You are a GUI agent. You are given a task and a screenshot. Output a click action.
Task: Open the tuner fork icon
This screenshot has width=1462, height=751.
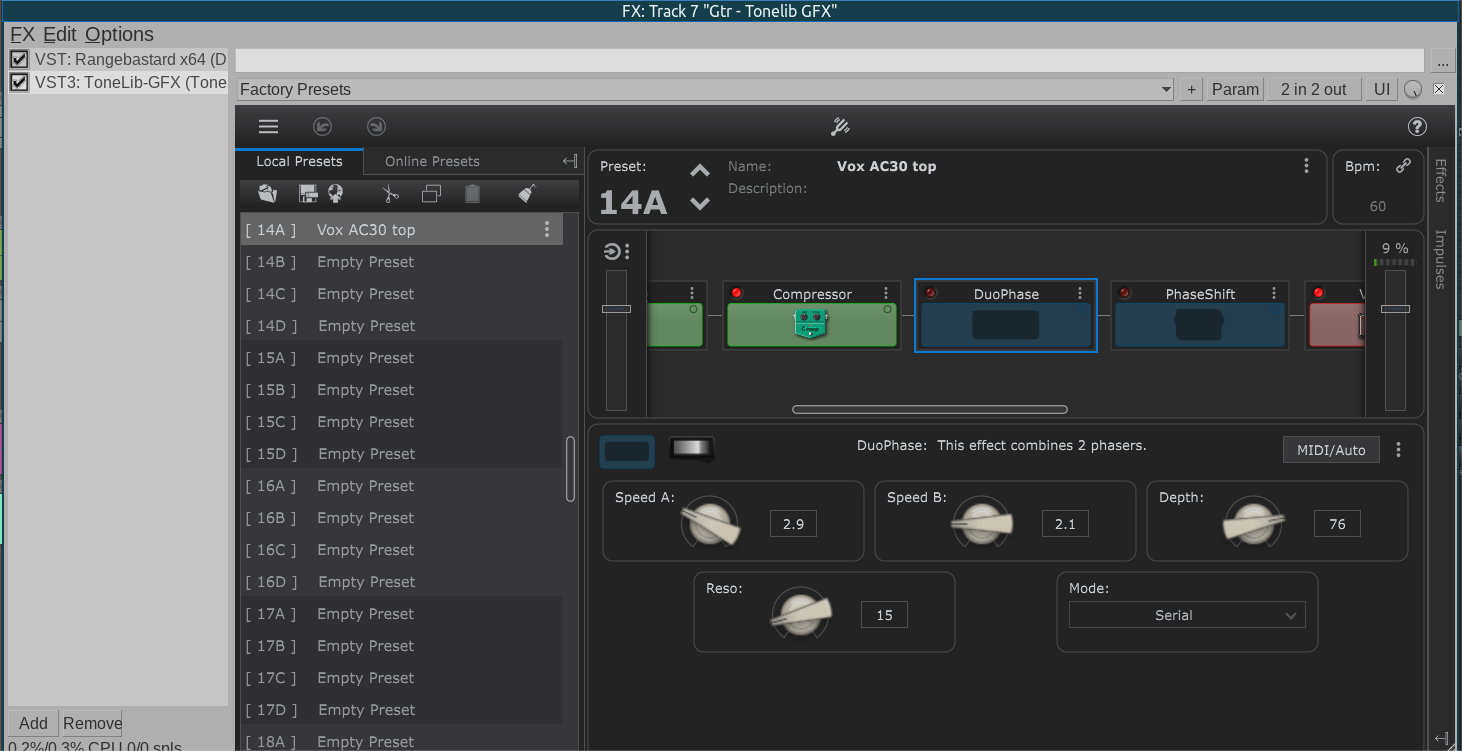(840, 127)
